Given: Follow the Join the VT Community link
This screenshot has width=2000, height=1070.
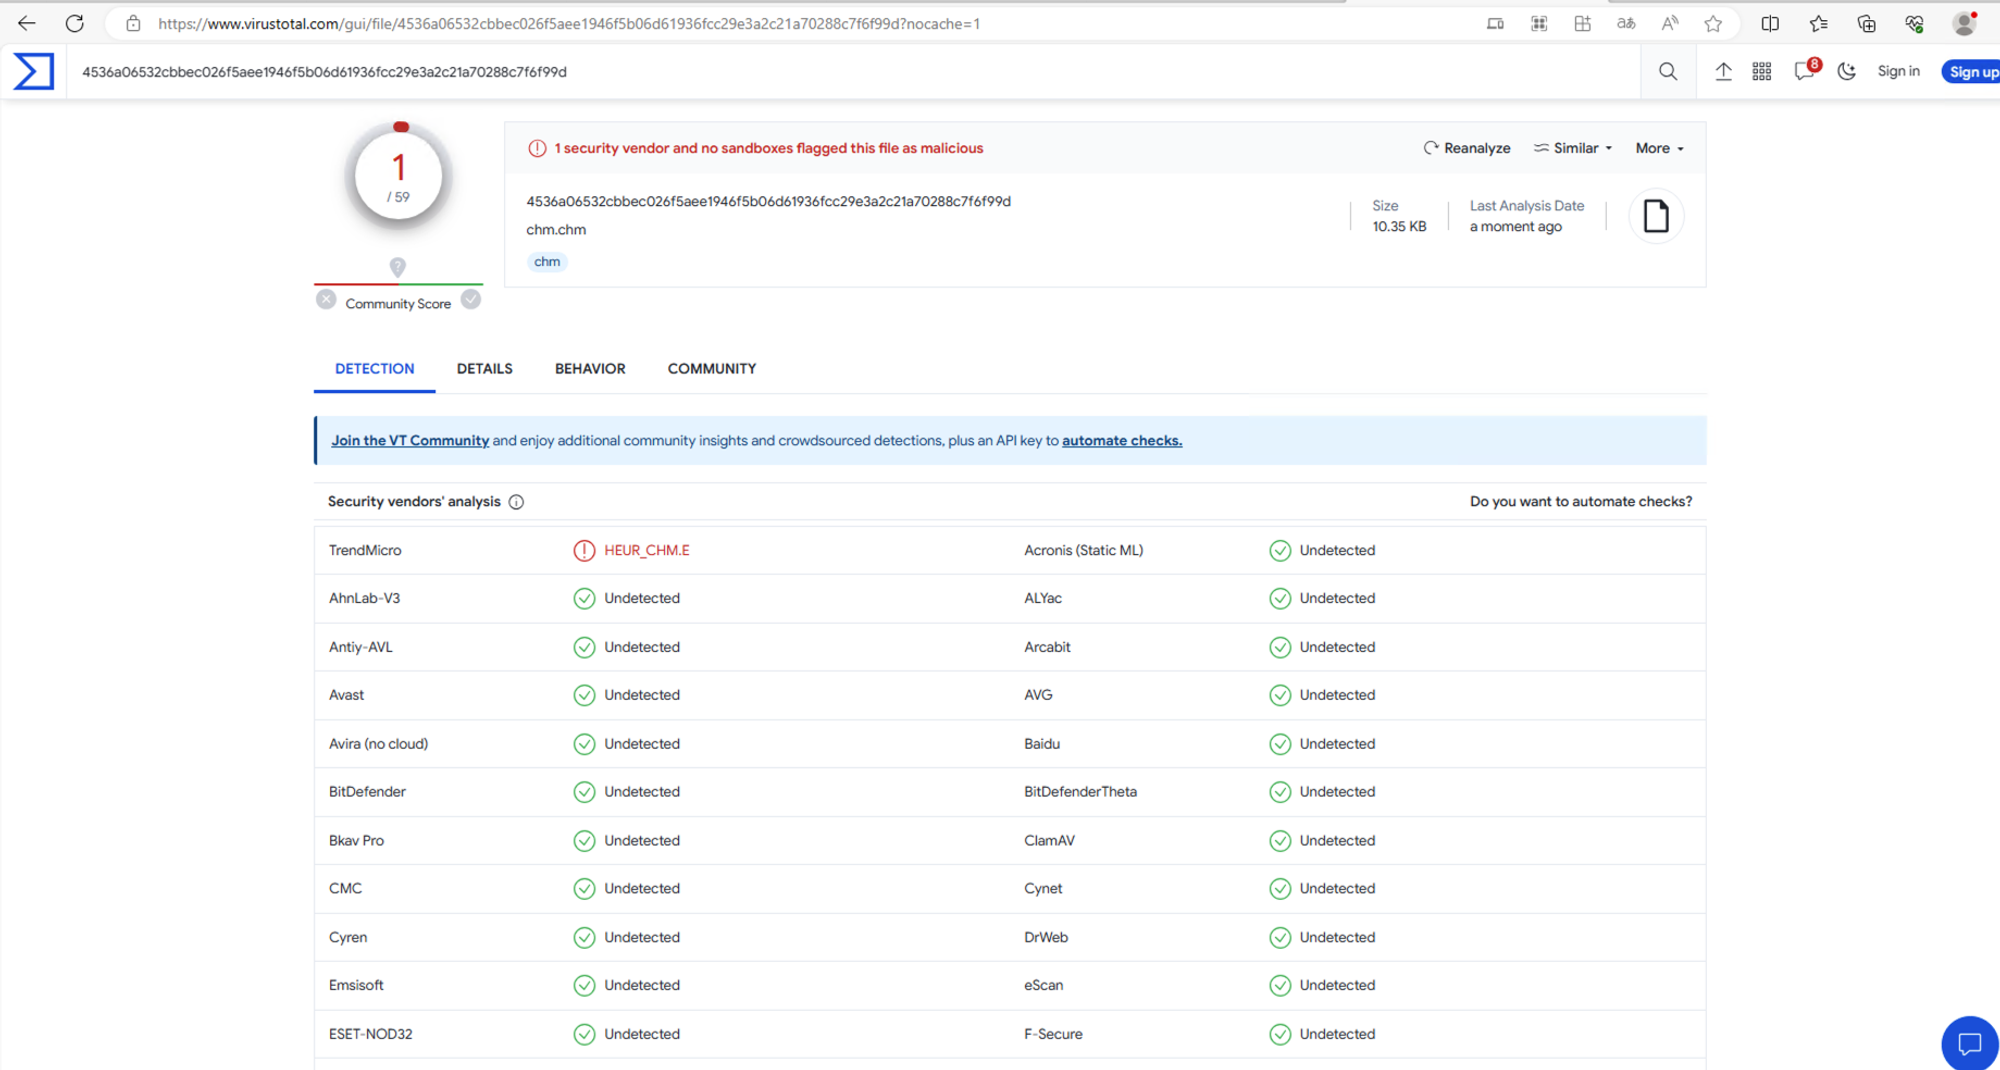Looking at the screenshot, I should 410,441.
